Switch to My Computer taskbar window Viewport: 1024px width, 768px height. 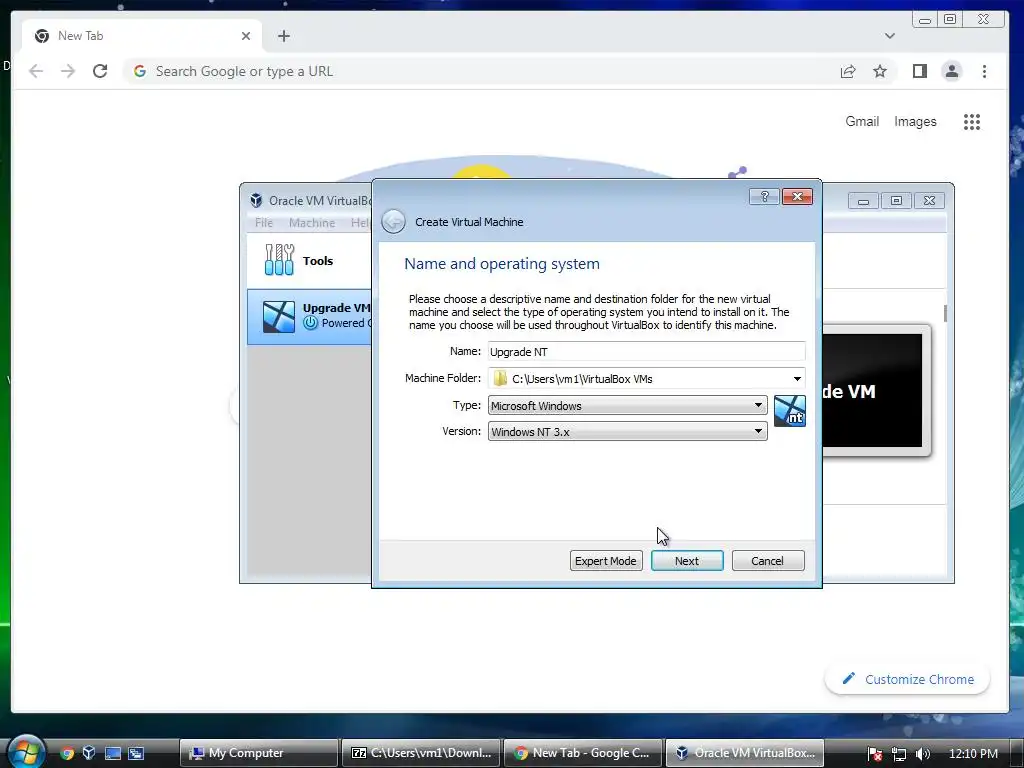click(259, 753)
